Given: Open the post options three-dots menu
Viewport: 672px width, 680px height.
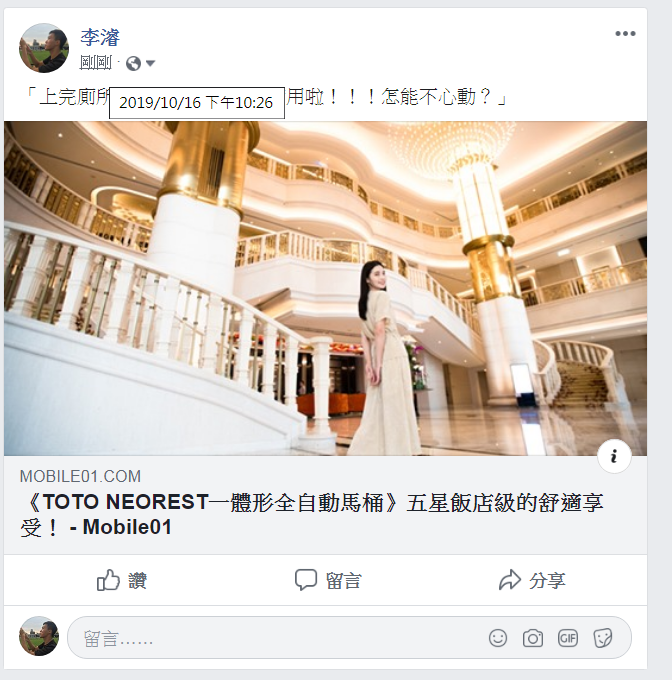Looking at the screenshot, I should tap(625, 34).
